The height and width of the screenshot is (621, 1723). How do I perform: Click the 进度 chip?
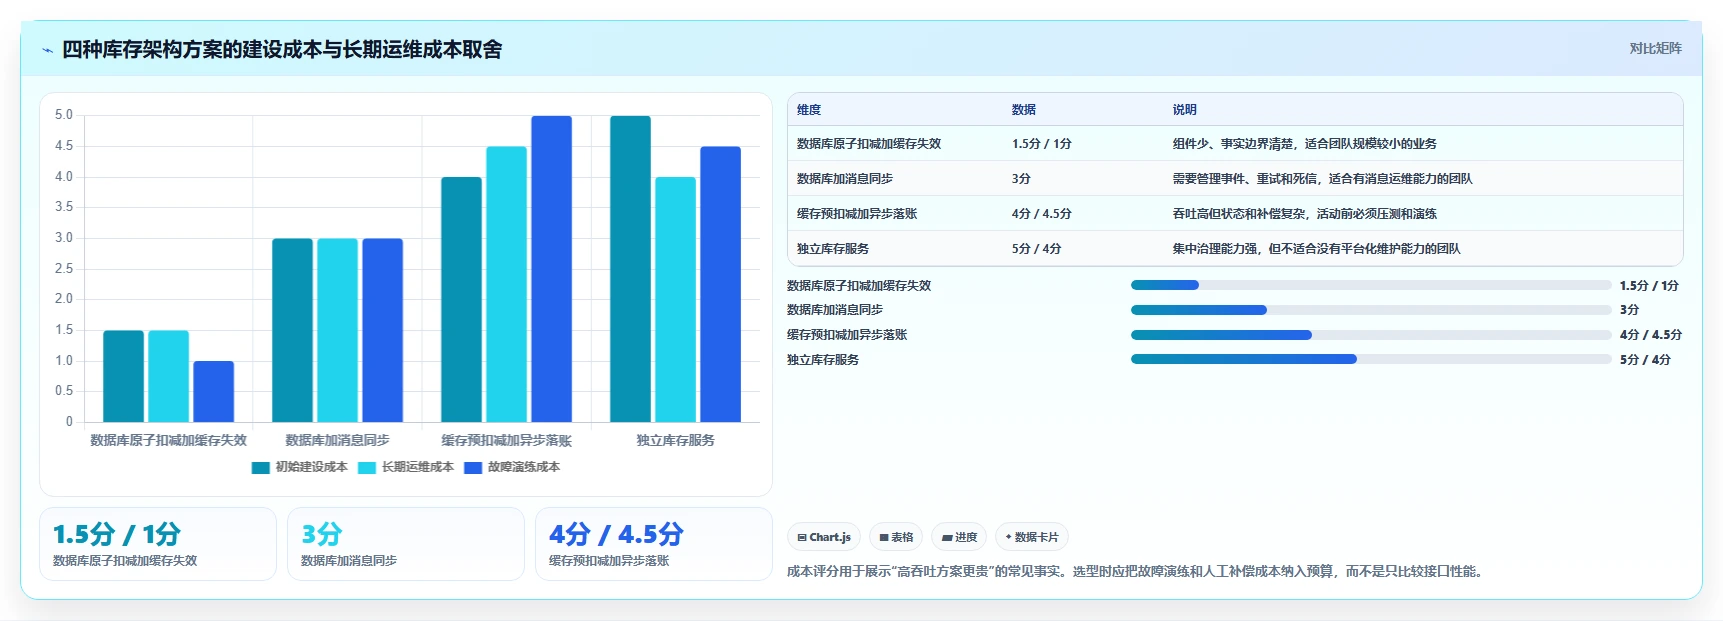[x=959, y=537]
